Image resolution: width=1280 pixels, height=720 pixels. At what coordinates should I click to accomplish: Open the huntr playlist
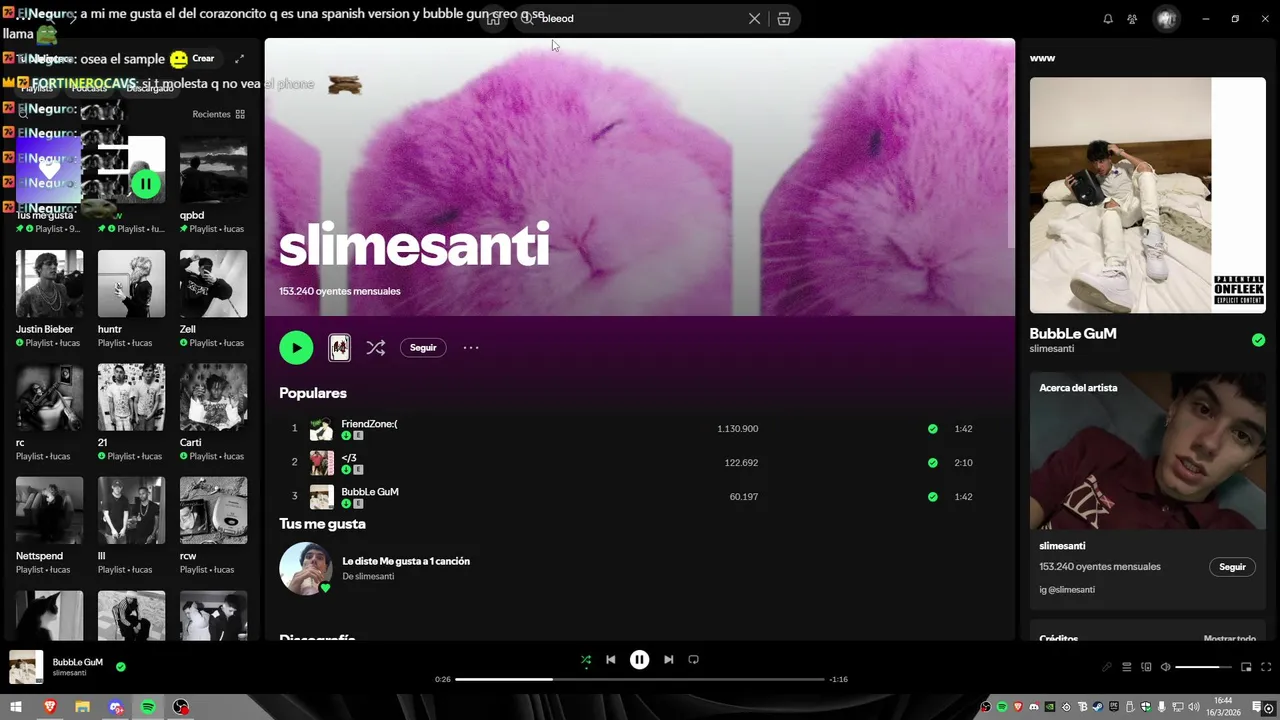point(131,298)
